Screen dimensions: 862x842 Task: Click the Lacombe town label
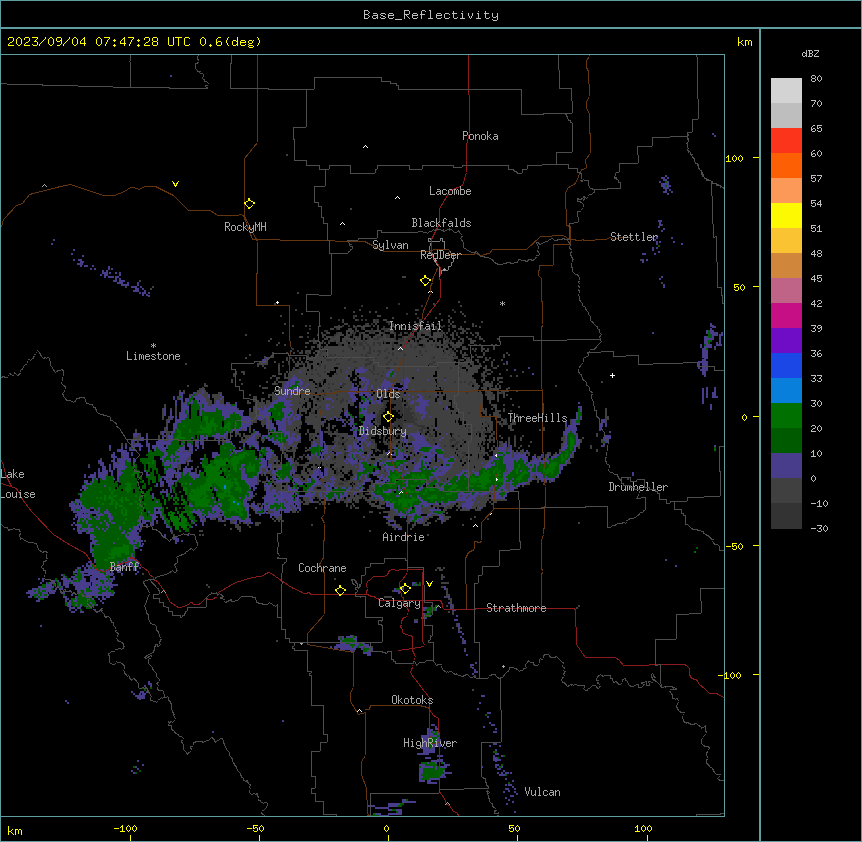pyautogui.click(x=450, y=191)
